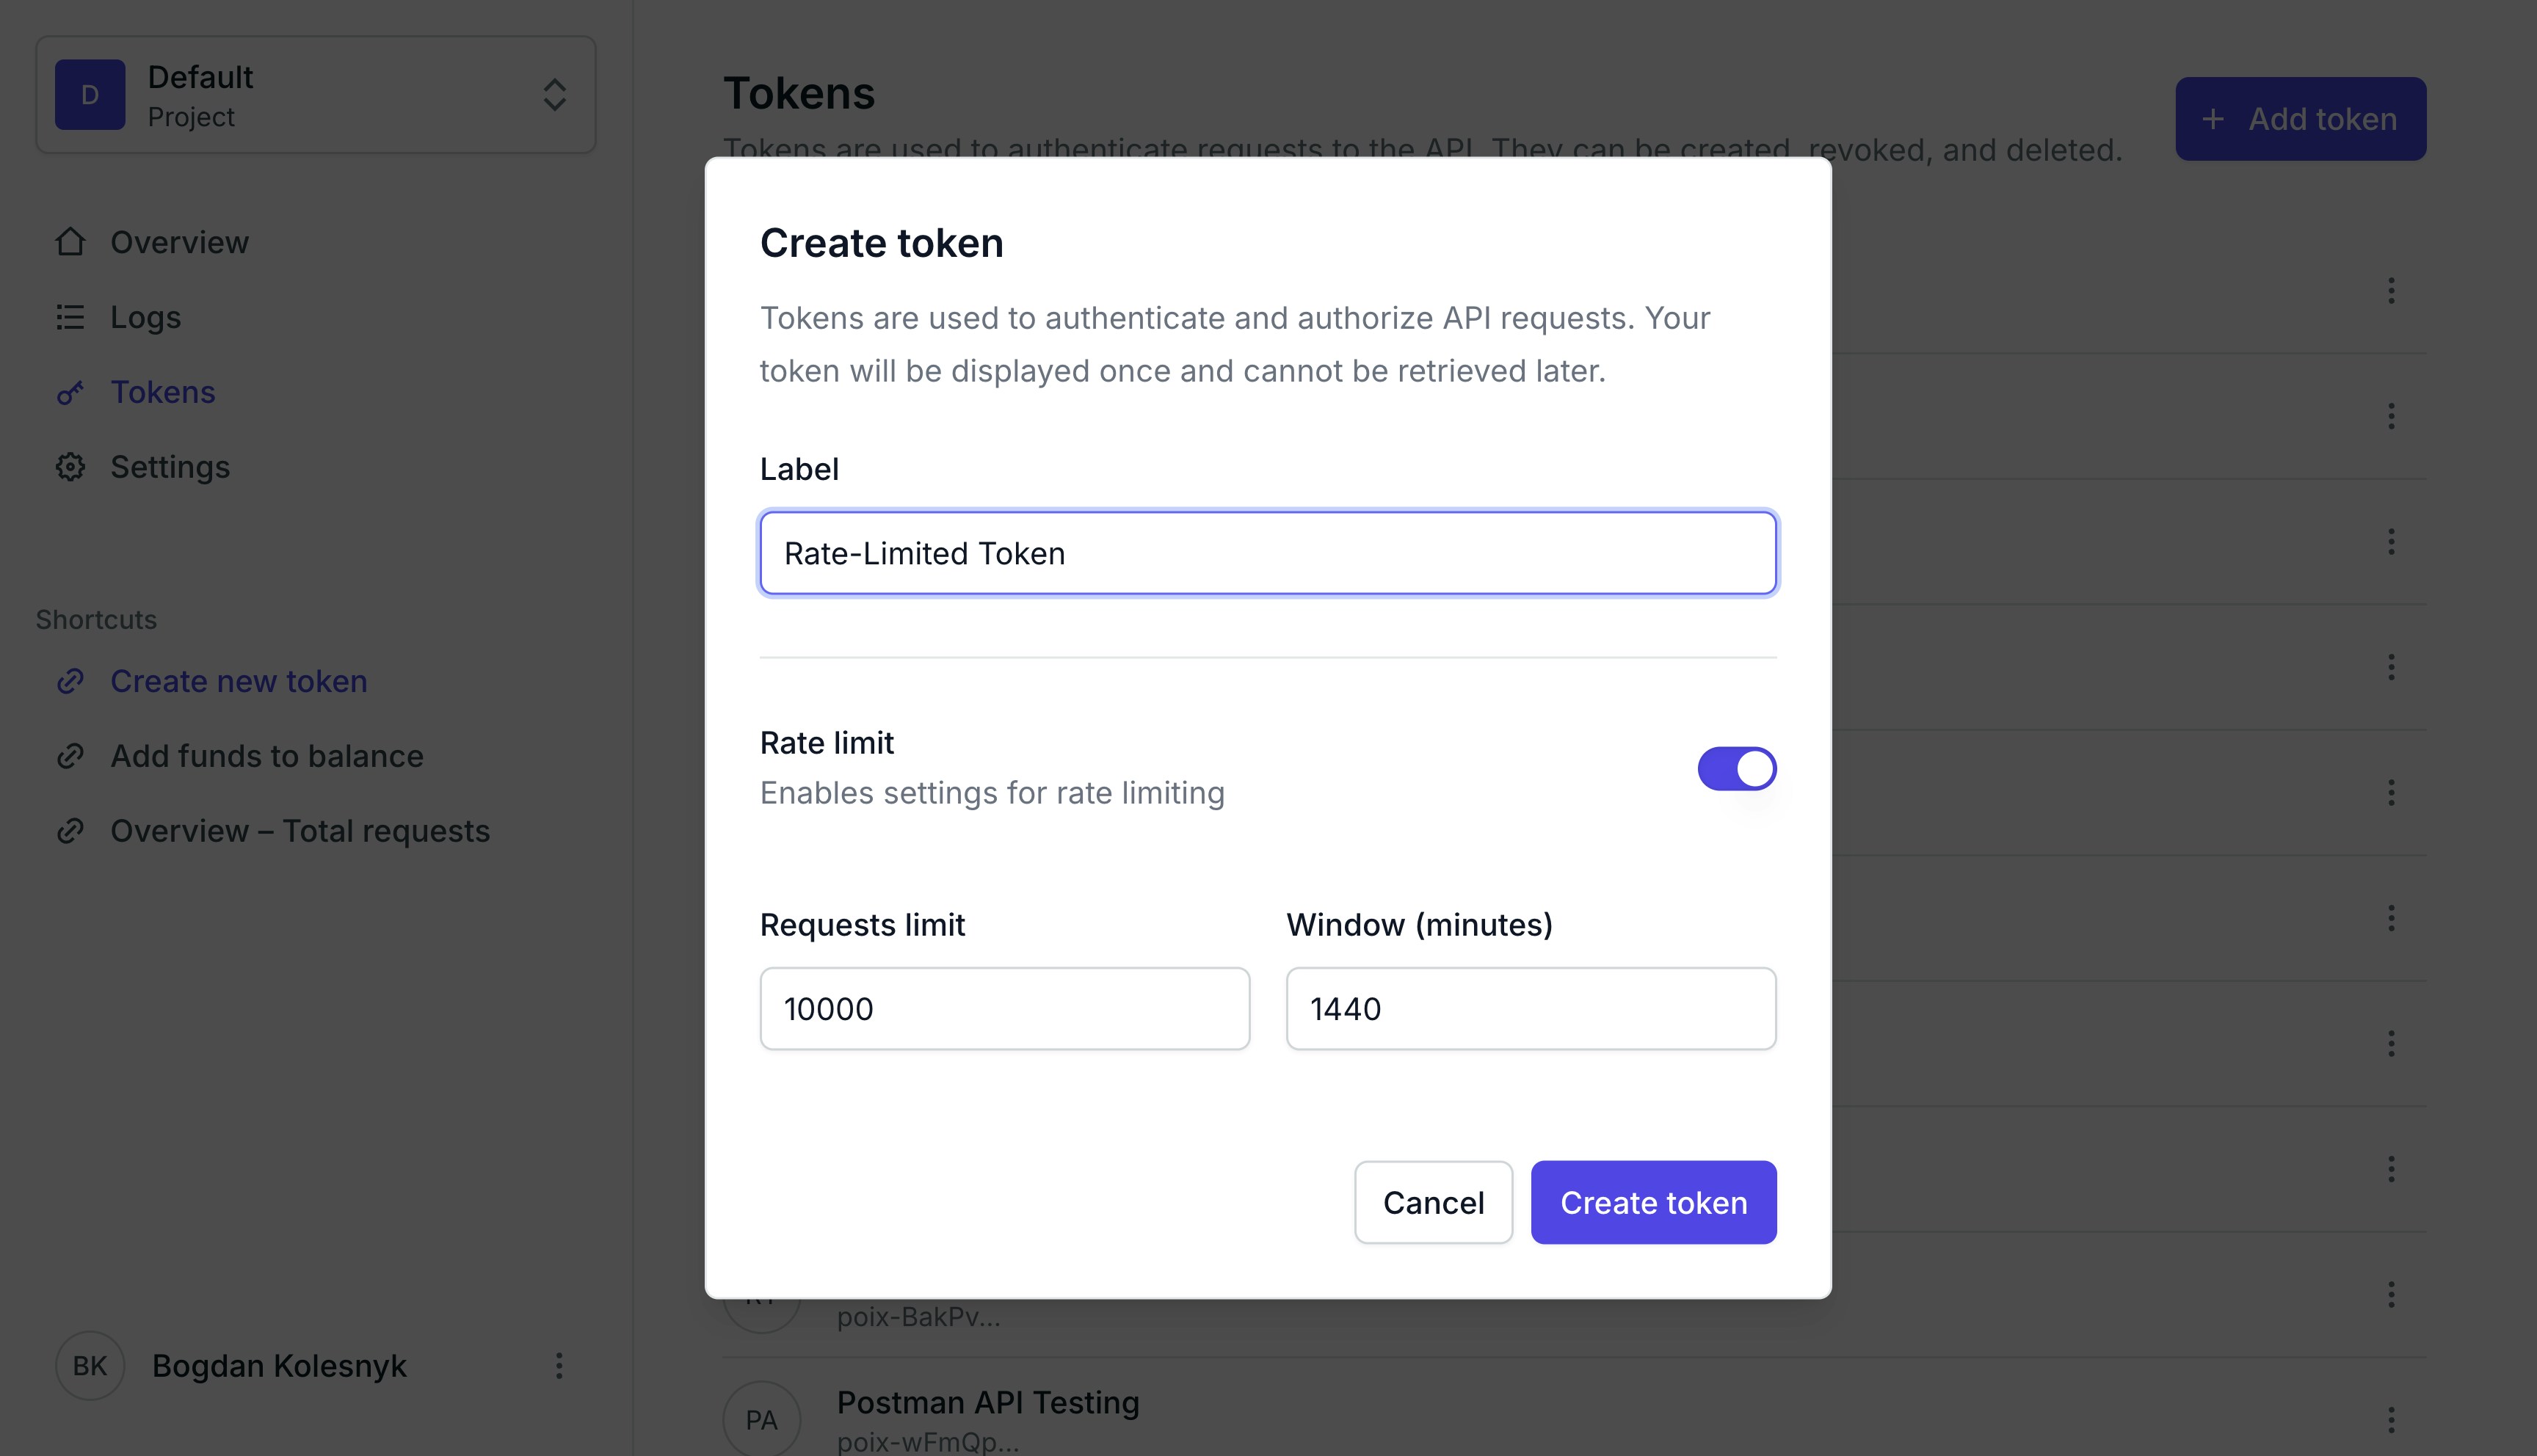Open the topmost token row options menu
Image resolution: width=2537 pixels, height=1456 pixels.
2391,290
